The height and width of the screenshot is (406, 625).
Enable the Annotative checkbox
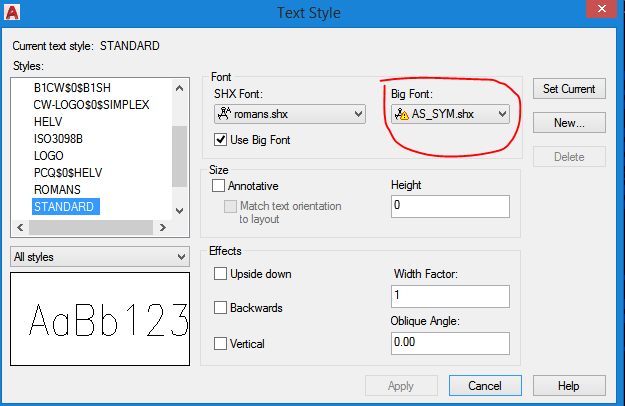pos(219,186)
